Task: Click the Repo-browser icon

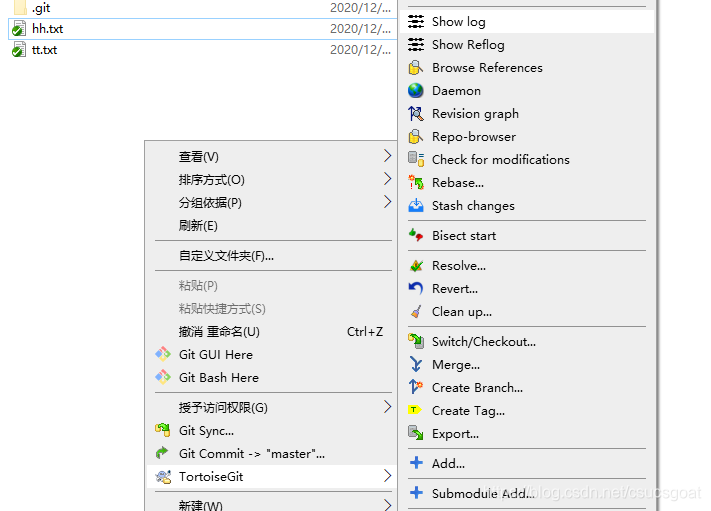Action: pos(416,136)
